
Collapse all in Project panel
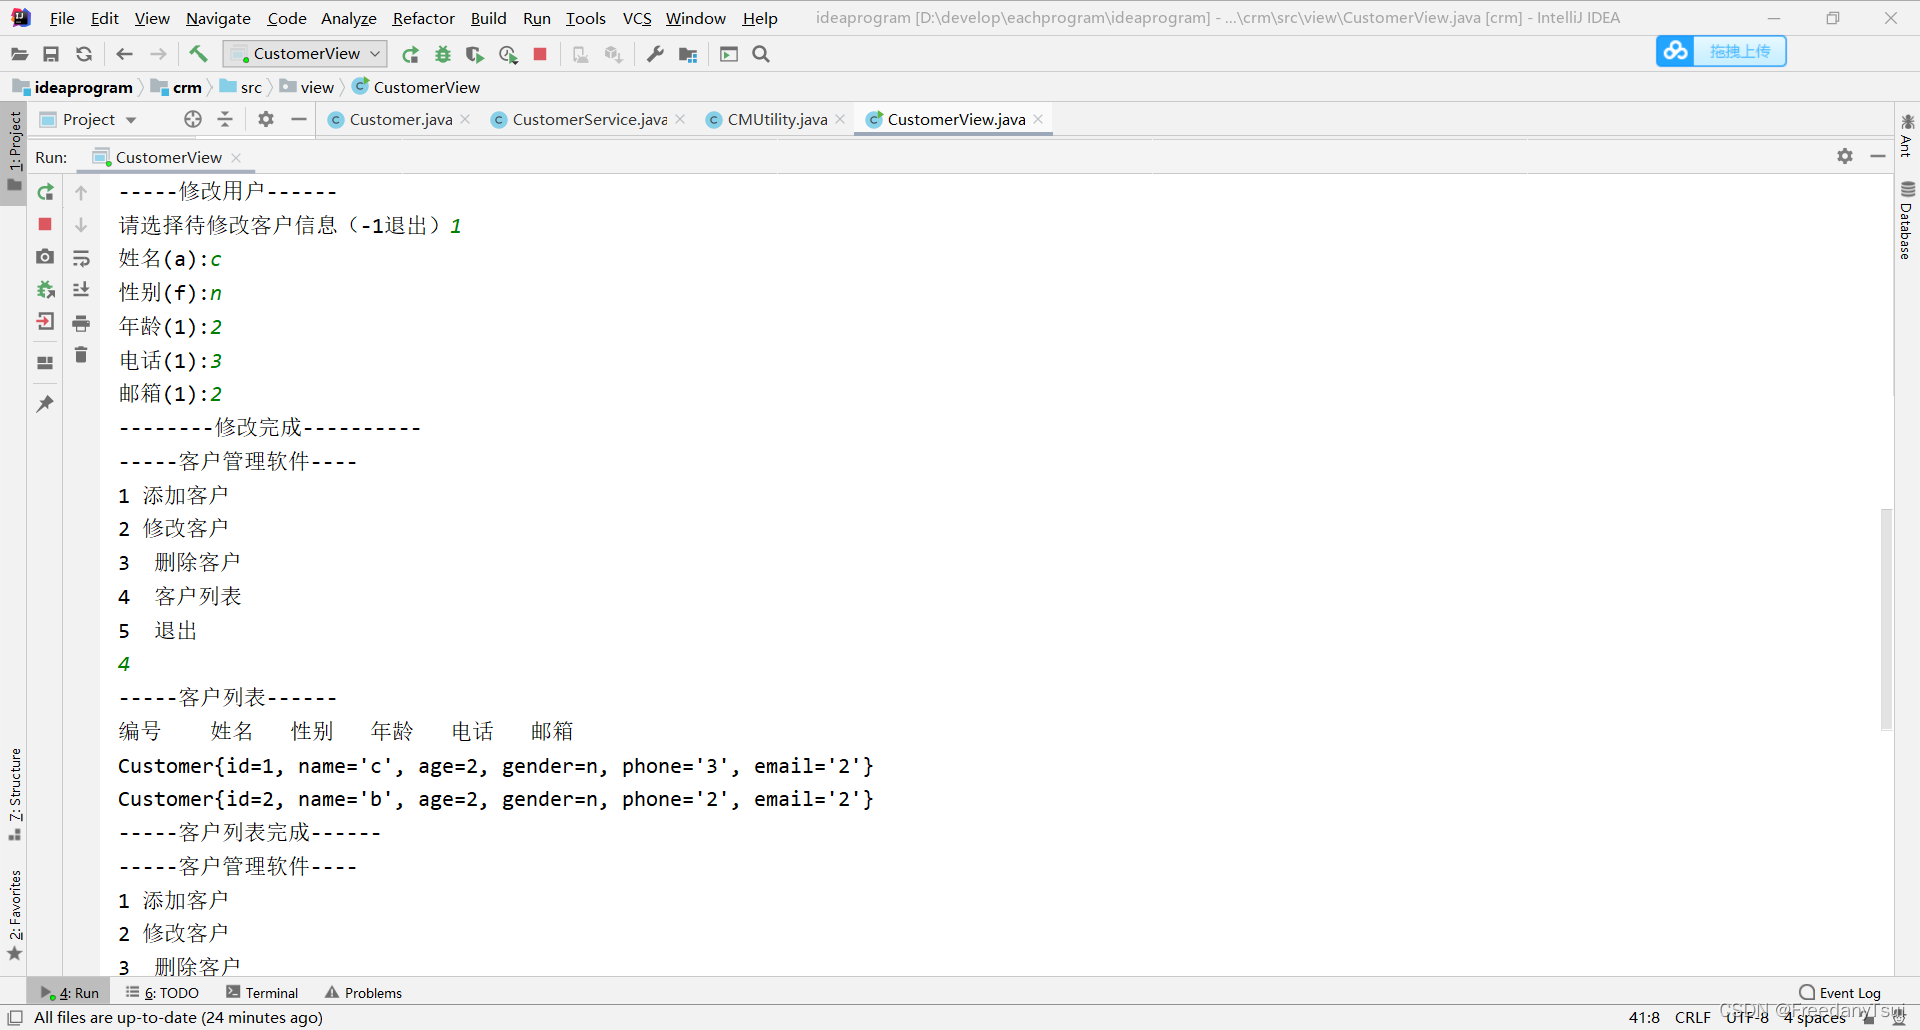point(225,120)
